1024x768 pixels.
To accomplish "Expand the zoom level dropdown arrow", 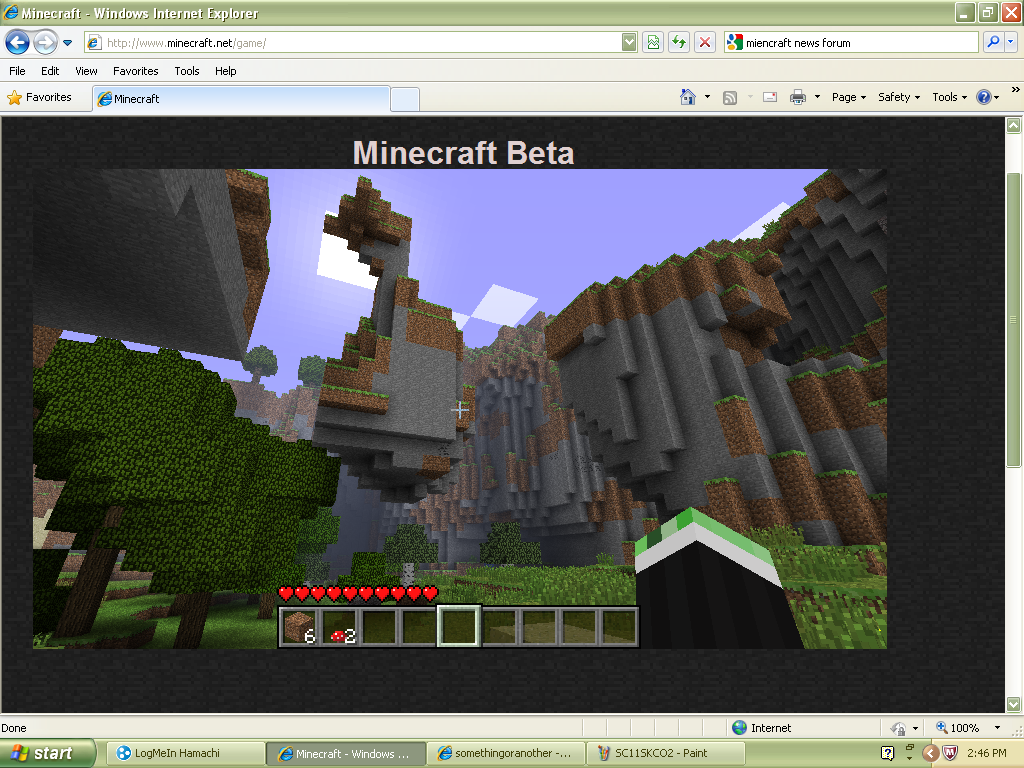I will click(x=997, y=728).
